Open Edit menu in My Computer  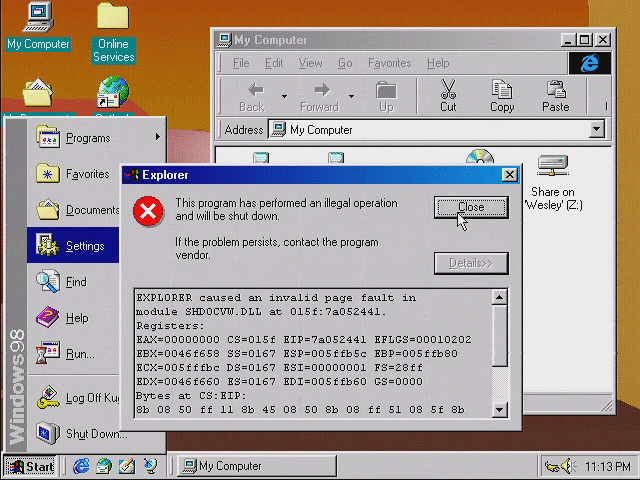tap(274, 63)
